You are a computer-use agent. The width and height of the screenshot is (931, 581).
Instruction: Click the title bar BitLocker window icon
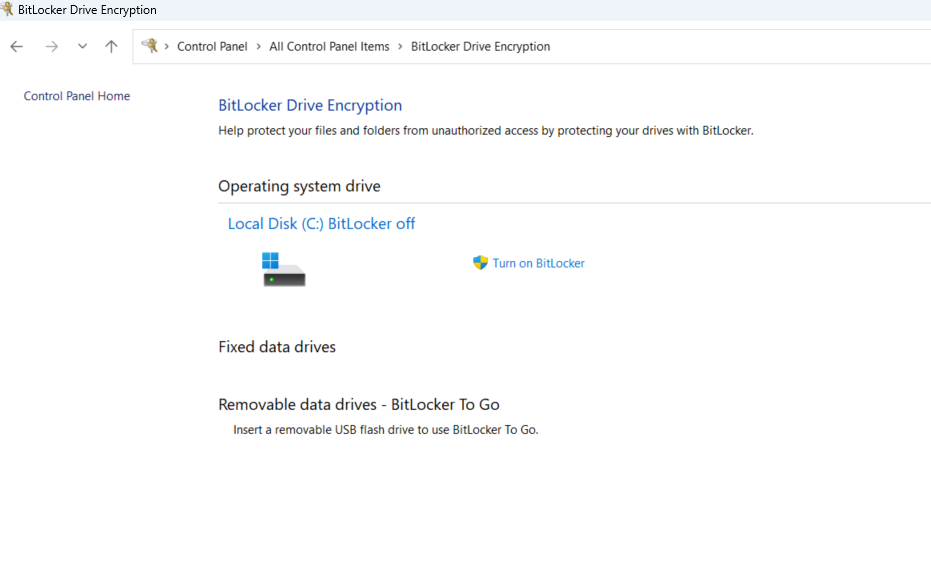pos(7,9)
